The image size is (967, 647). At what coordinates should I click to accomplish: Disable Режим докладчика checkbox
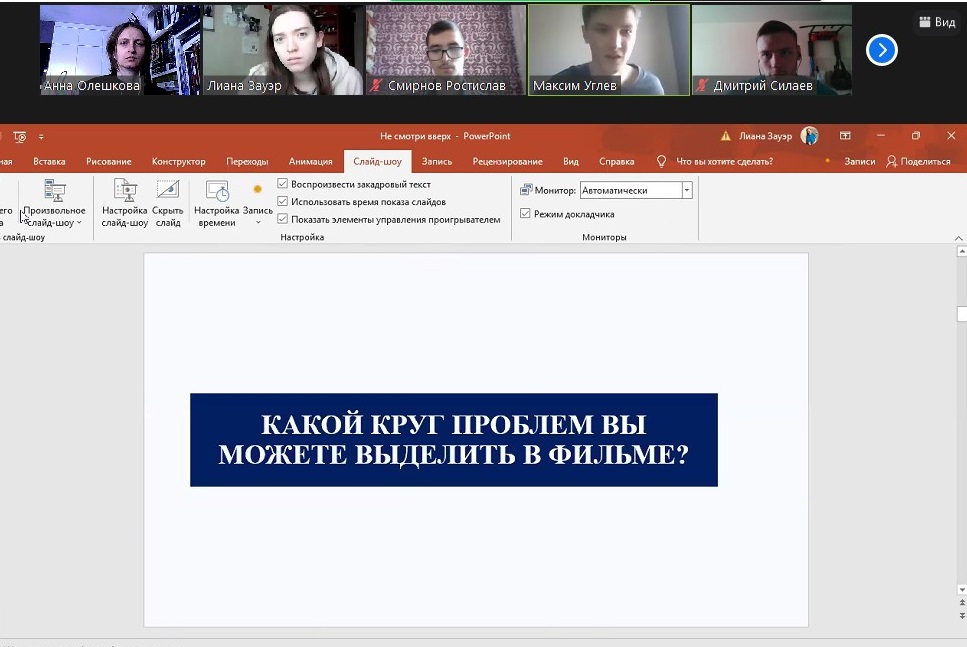click(x=526, y=214)
